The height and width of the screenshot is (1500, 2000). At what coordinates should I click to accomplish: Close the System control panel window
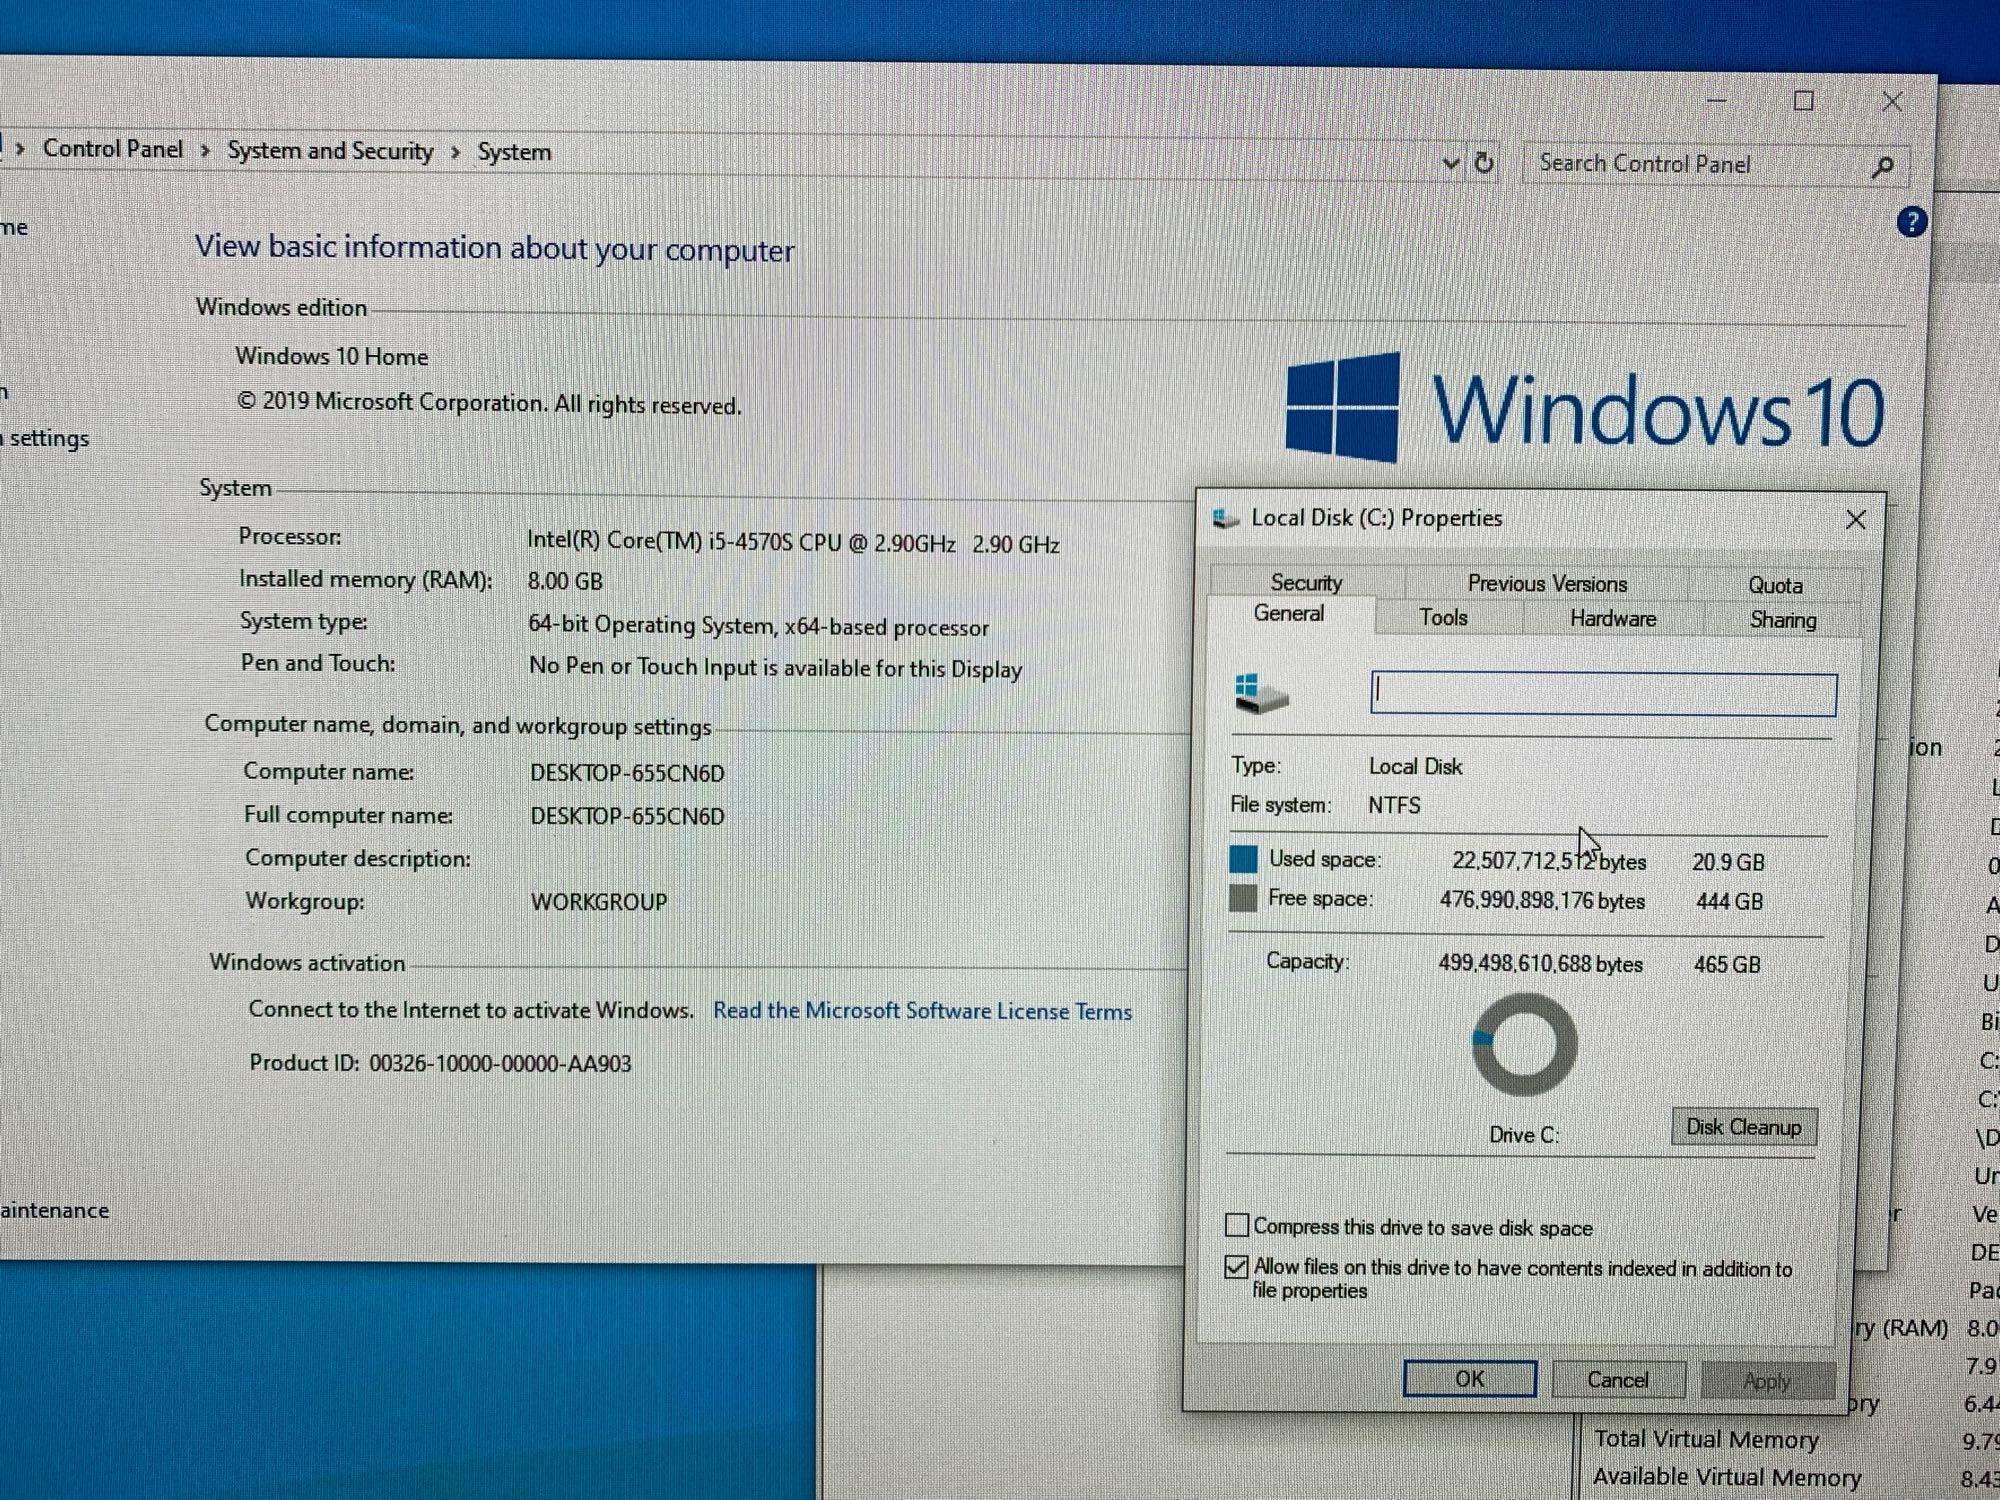(1892, 102)
